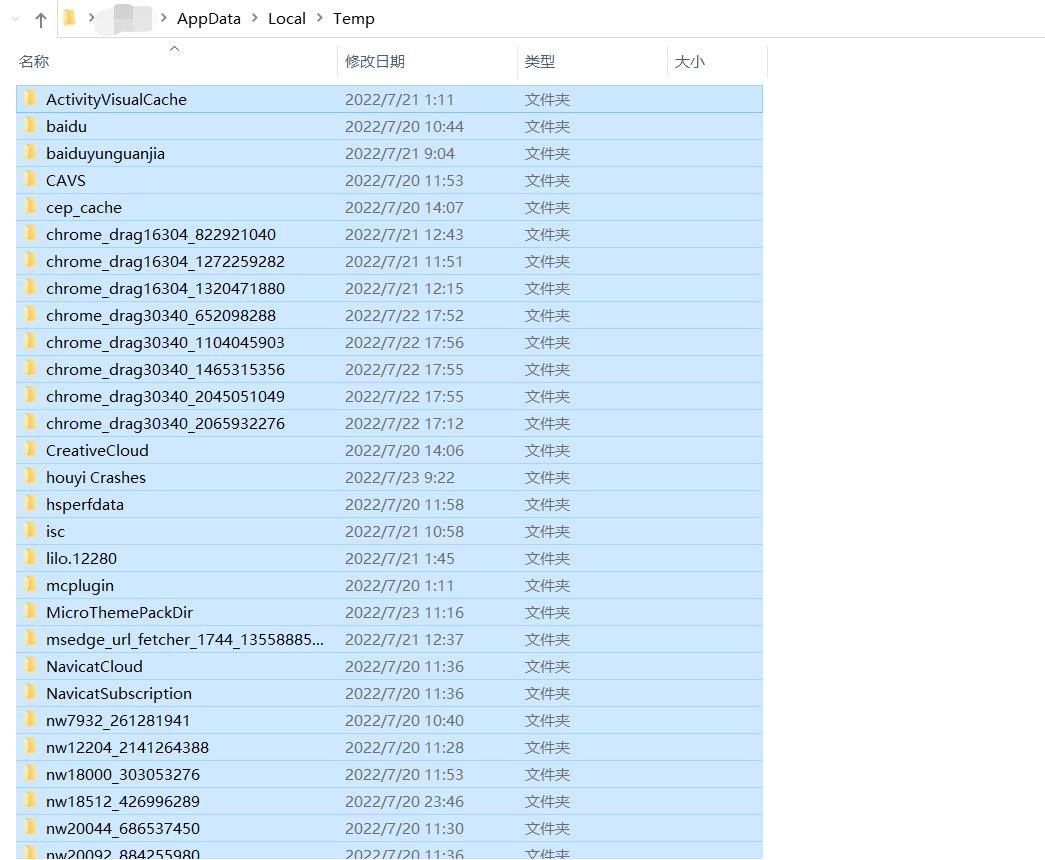Open recent locations dropdown arrow

[15, 19]
